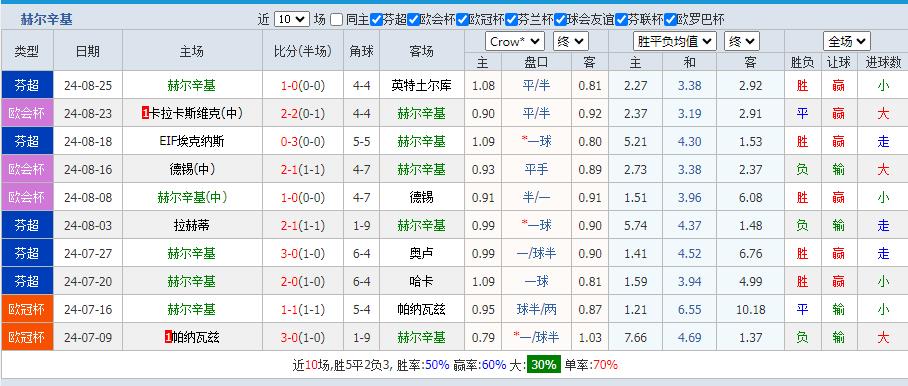Image resolution: width=908 pixels, height=386 pixels.
Task: Open the 终 dropdown beside 胜平负均值
Action: click(742, 41)
